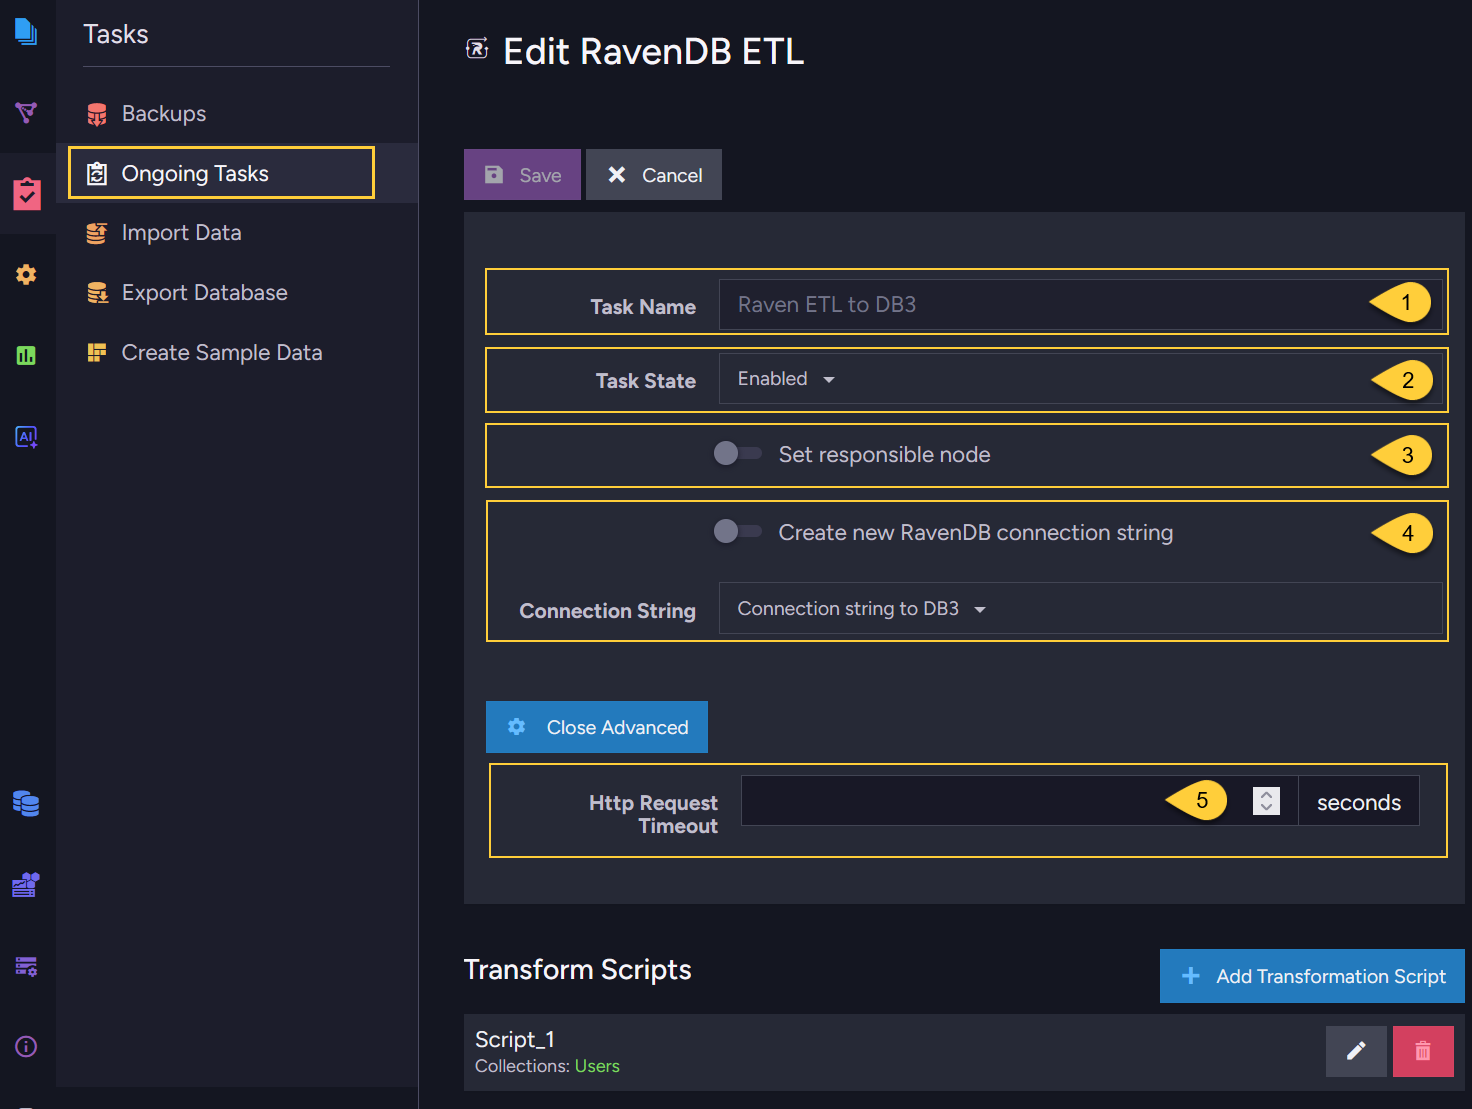
Task: Open the Documents icon in left sidebar
Action: [26, 32]
